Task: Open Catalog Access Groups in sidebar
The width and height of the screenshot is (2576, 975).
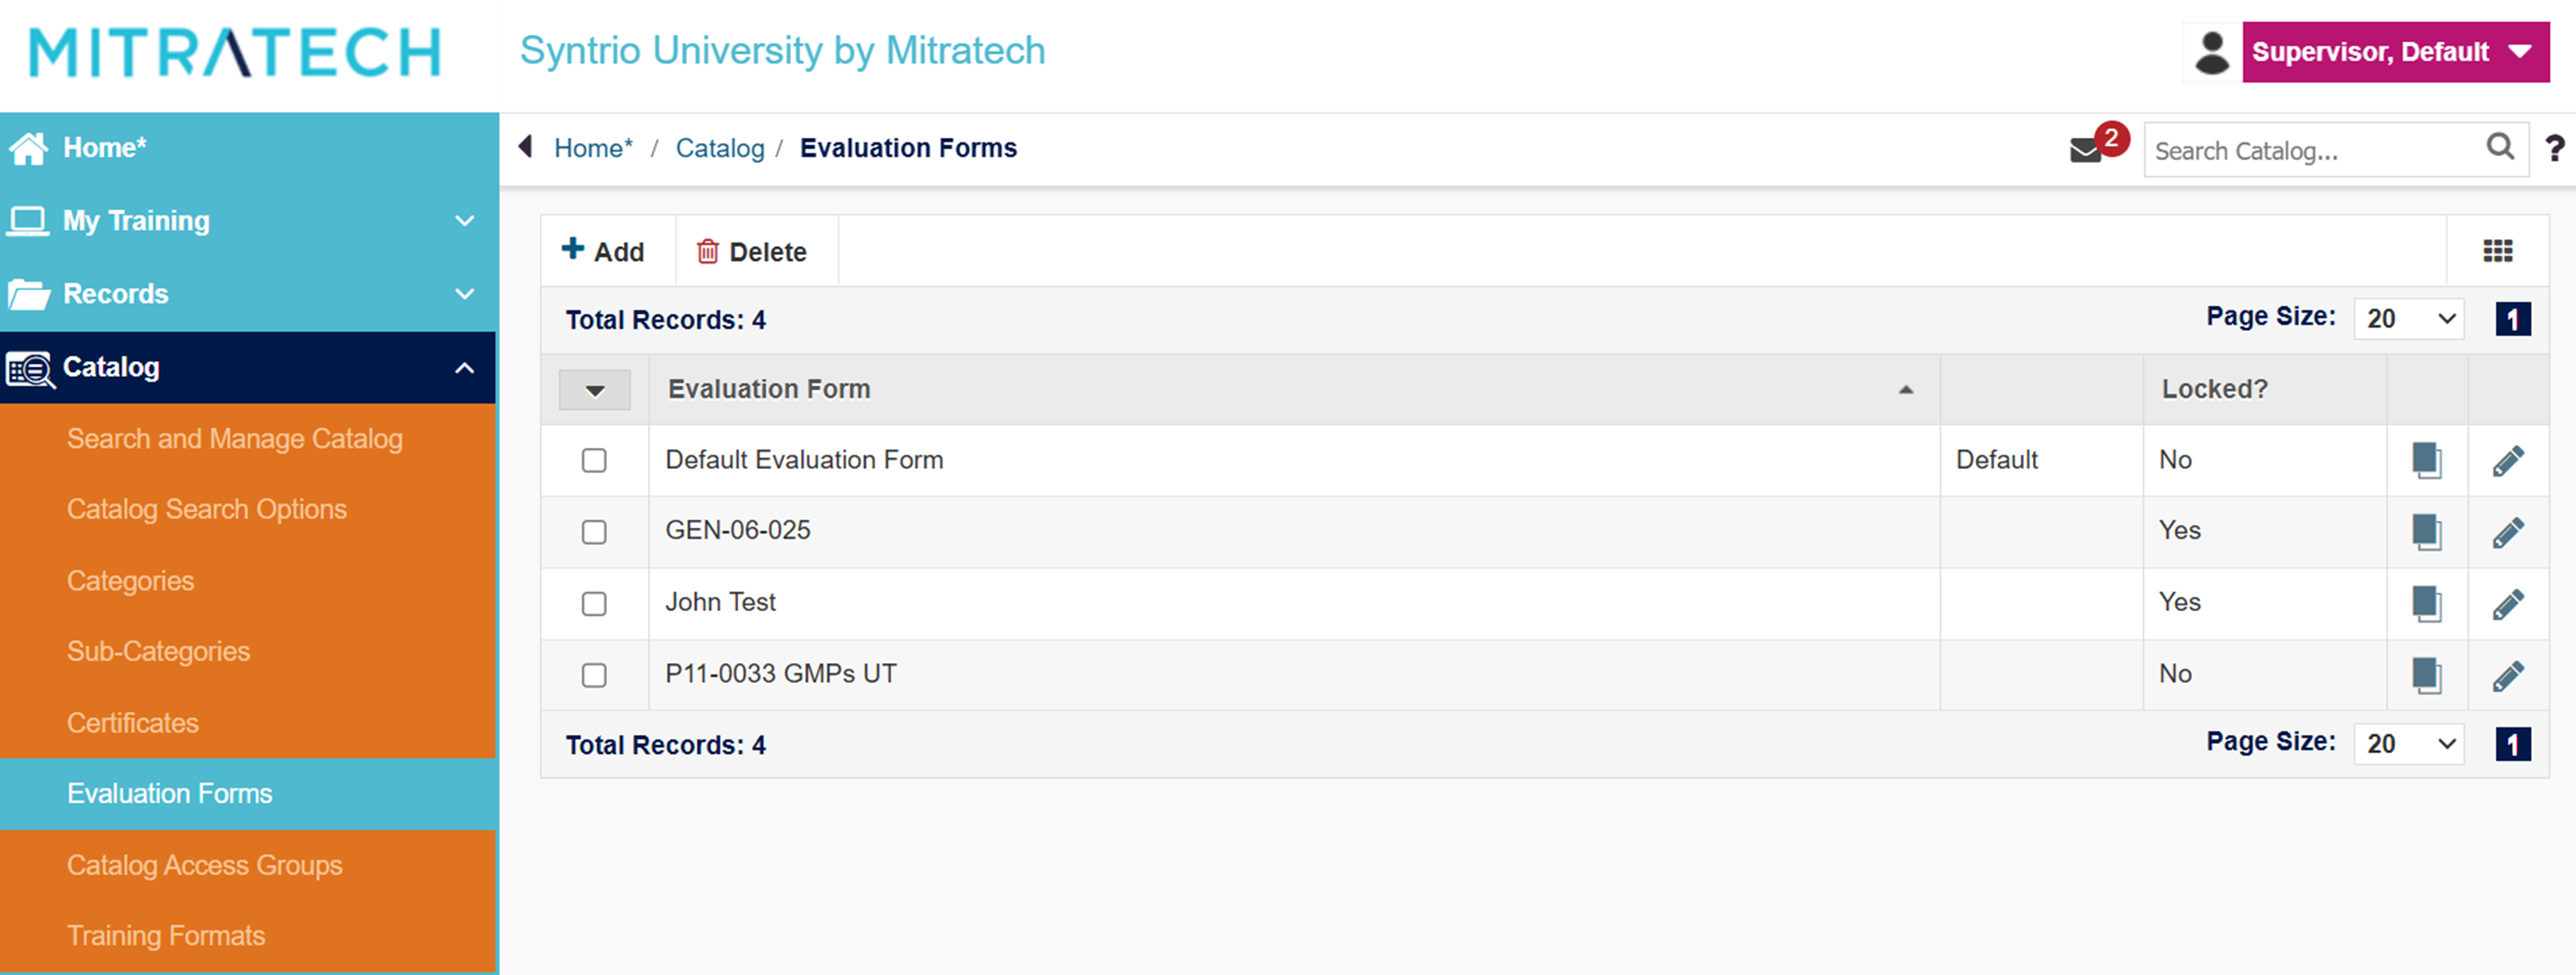Action: [204, 865]
